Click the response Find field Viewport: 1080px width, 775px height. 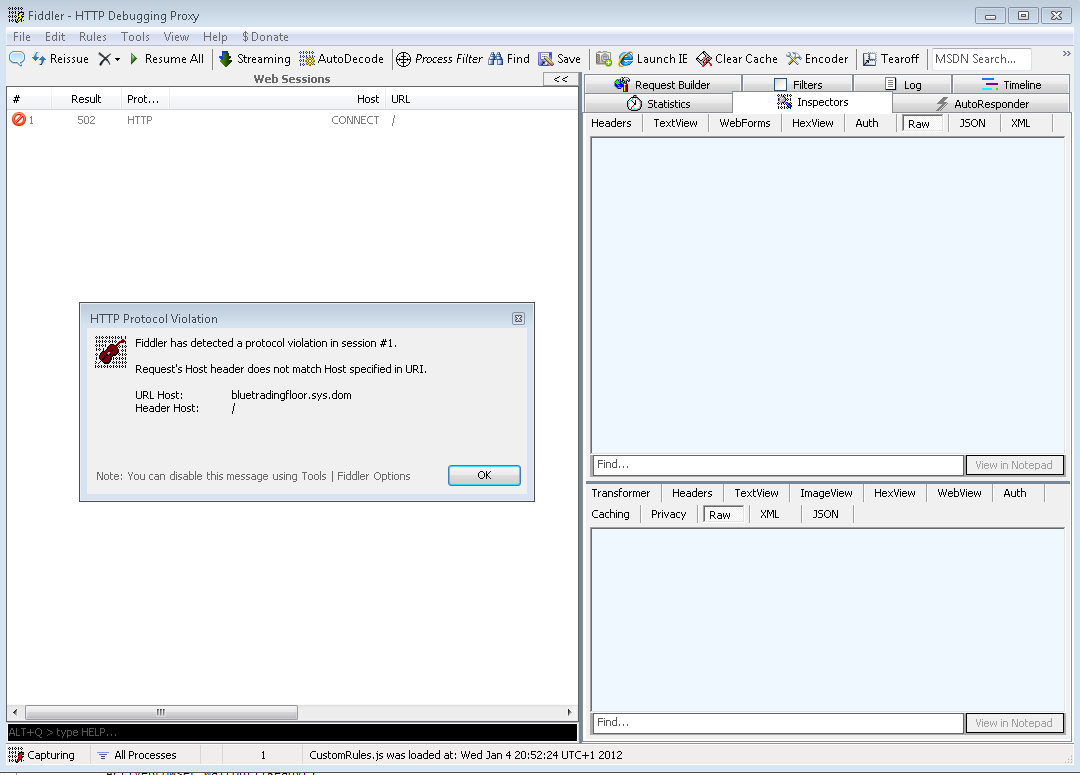coord(777,723)
